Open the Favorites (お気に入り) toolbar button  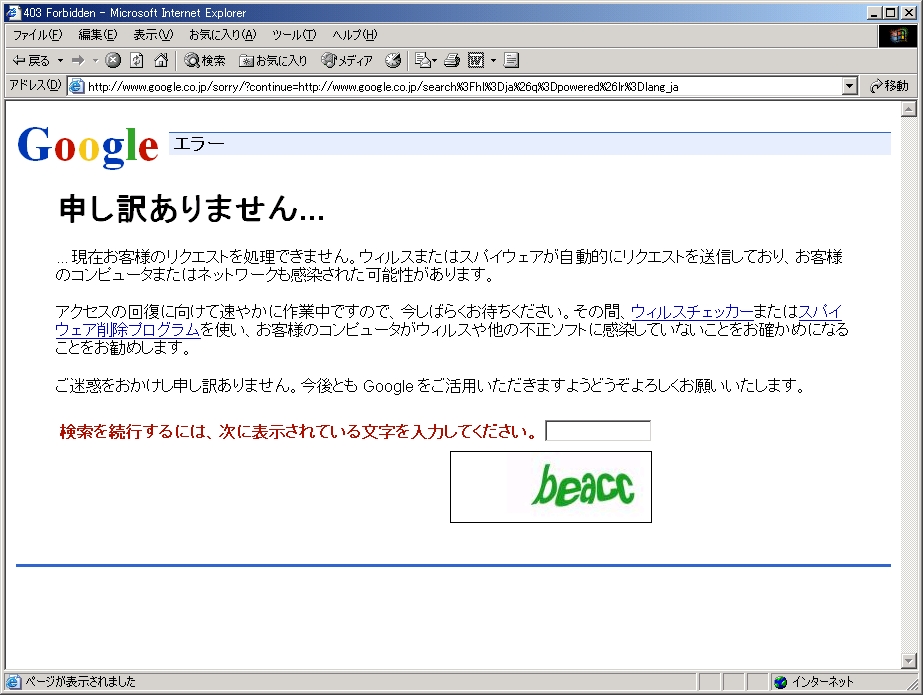pyautogui.click(x=273, y=60)
